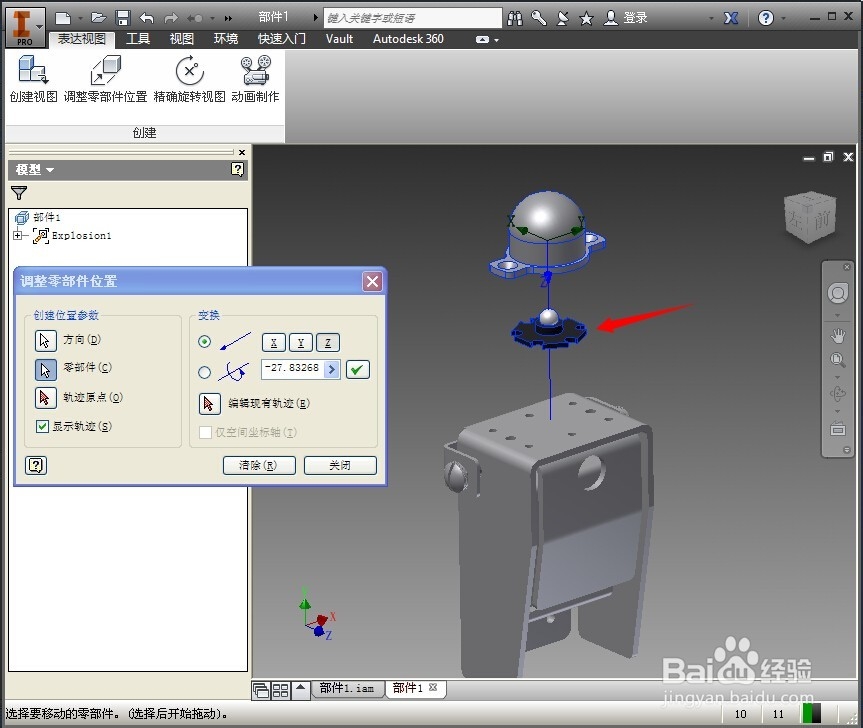Viewport: 863px width, 728px height.
Task: Click 登录 sign-in link
Action: 636,18
